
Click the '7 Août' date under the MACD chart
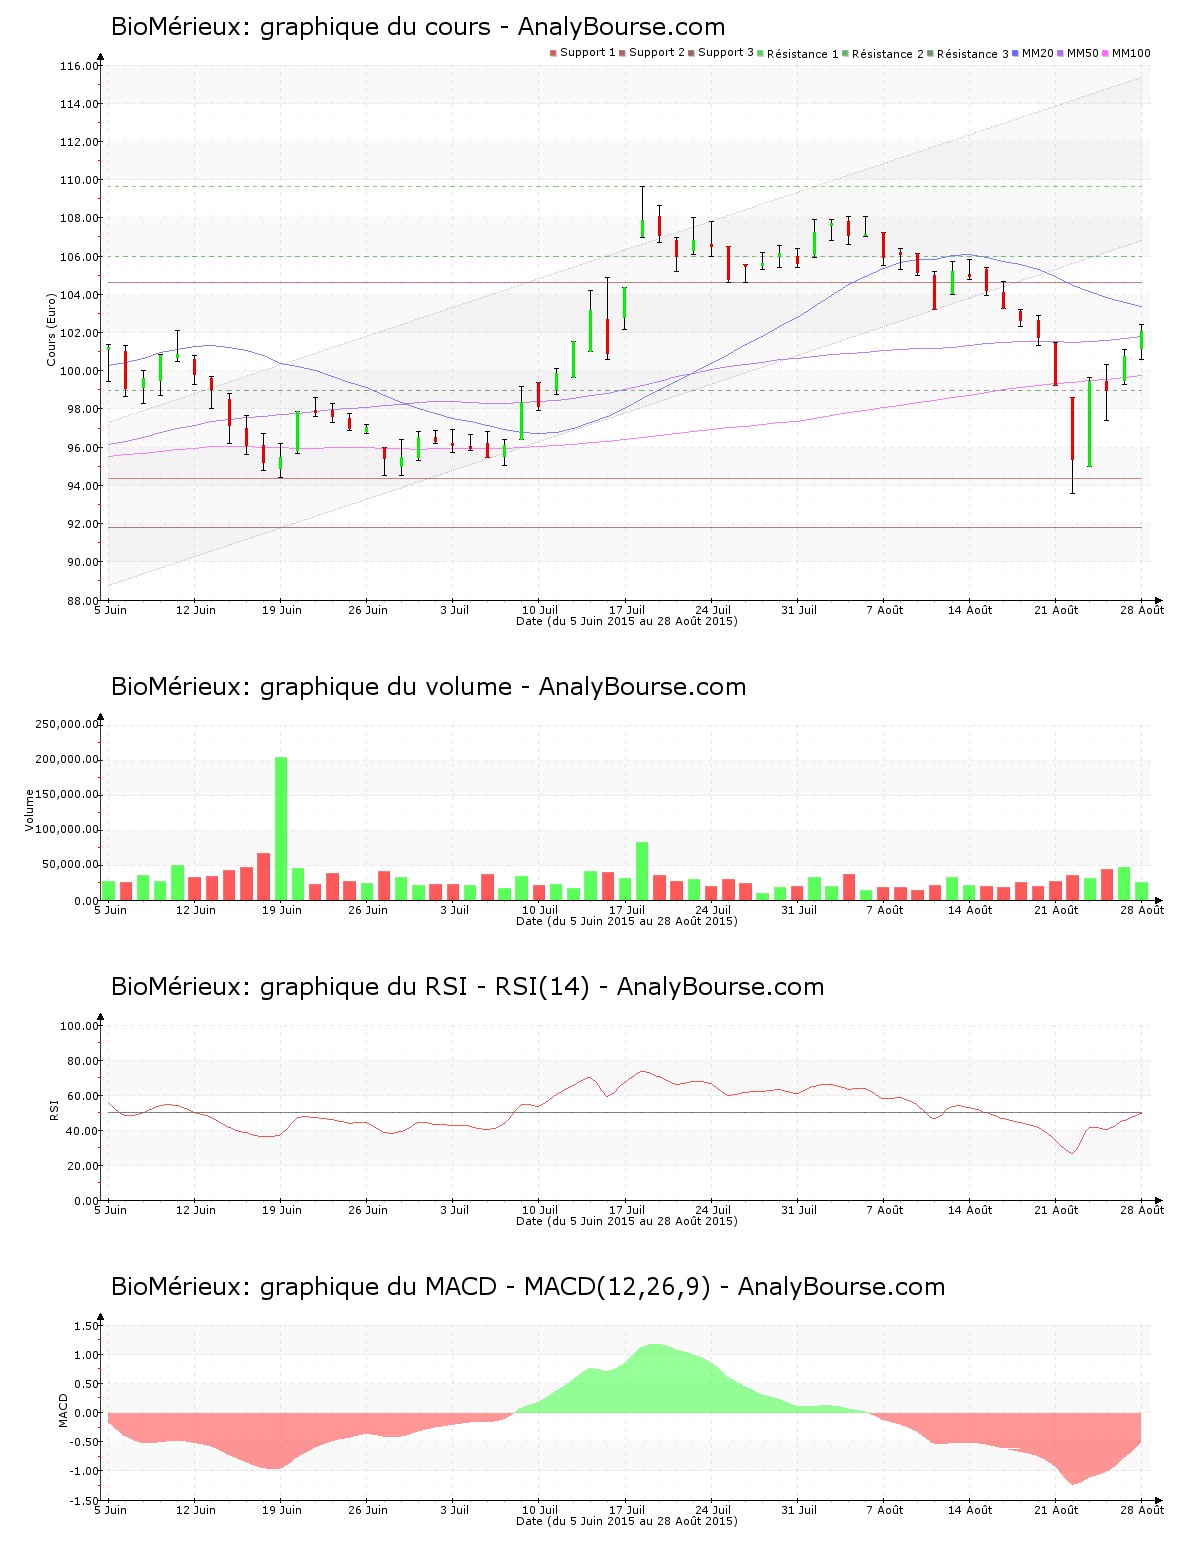point(885,1510)
